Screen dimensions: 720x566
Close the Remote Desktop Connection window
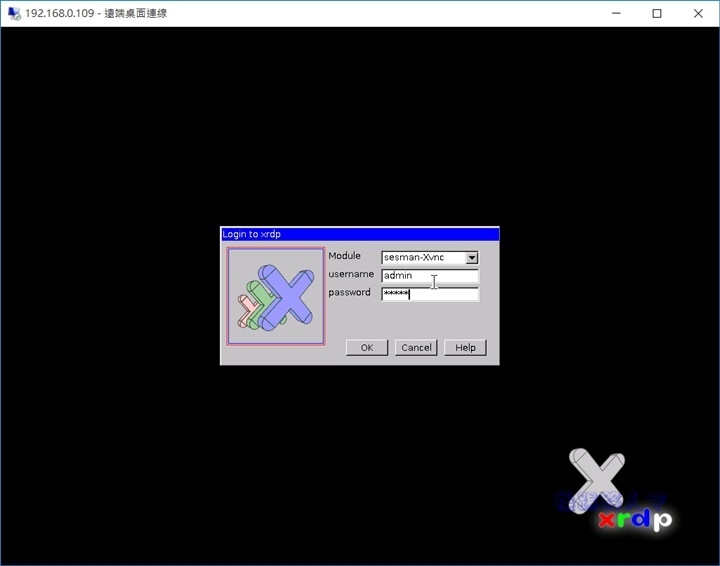[698, 13]
